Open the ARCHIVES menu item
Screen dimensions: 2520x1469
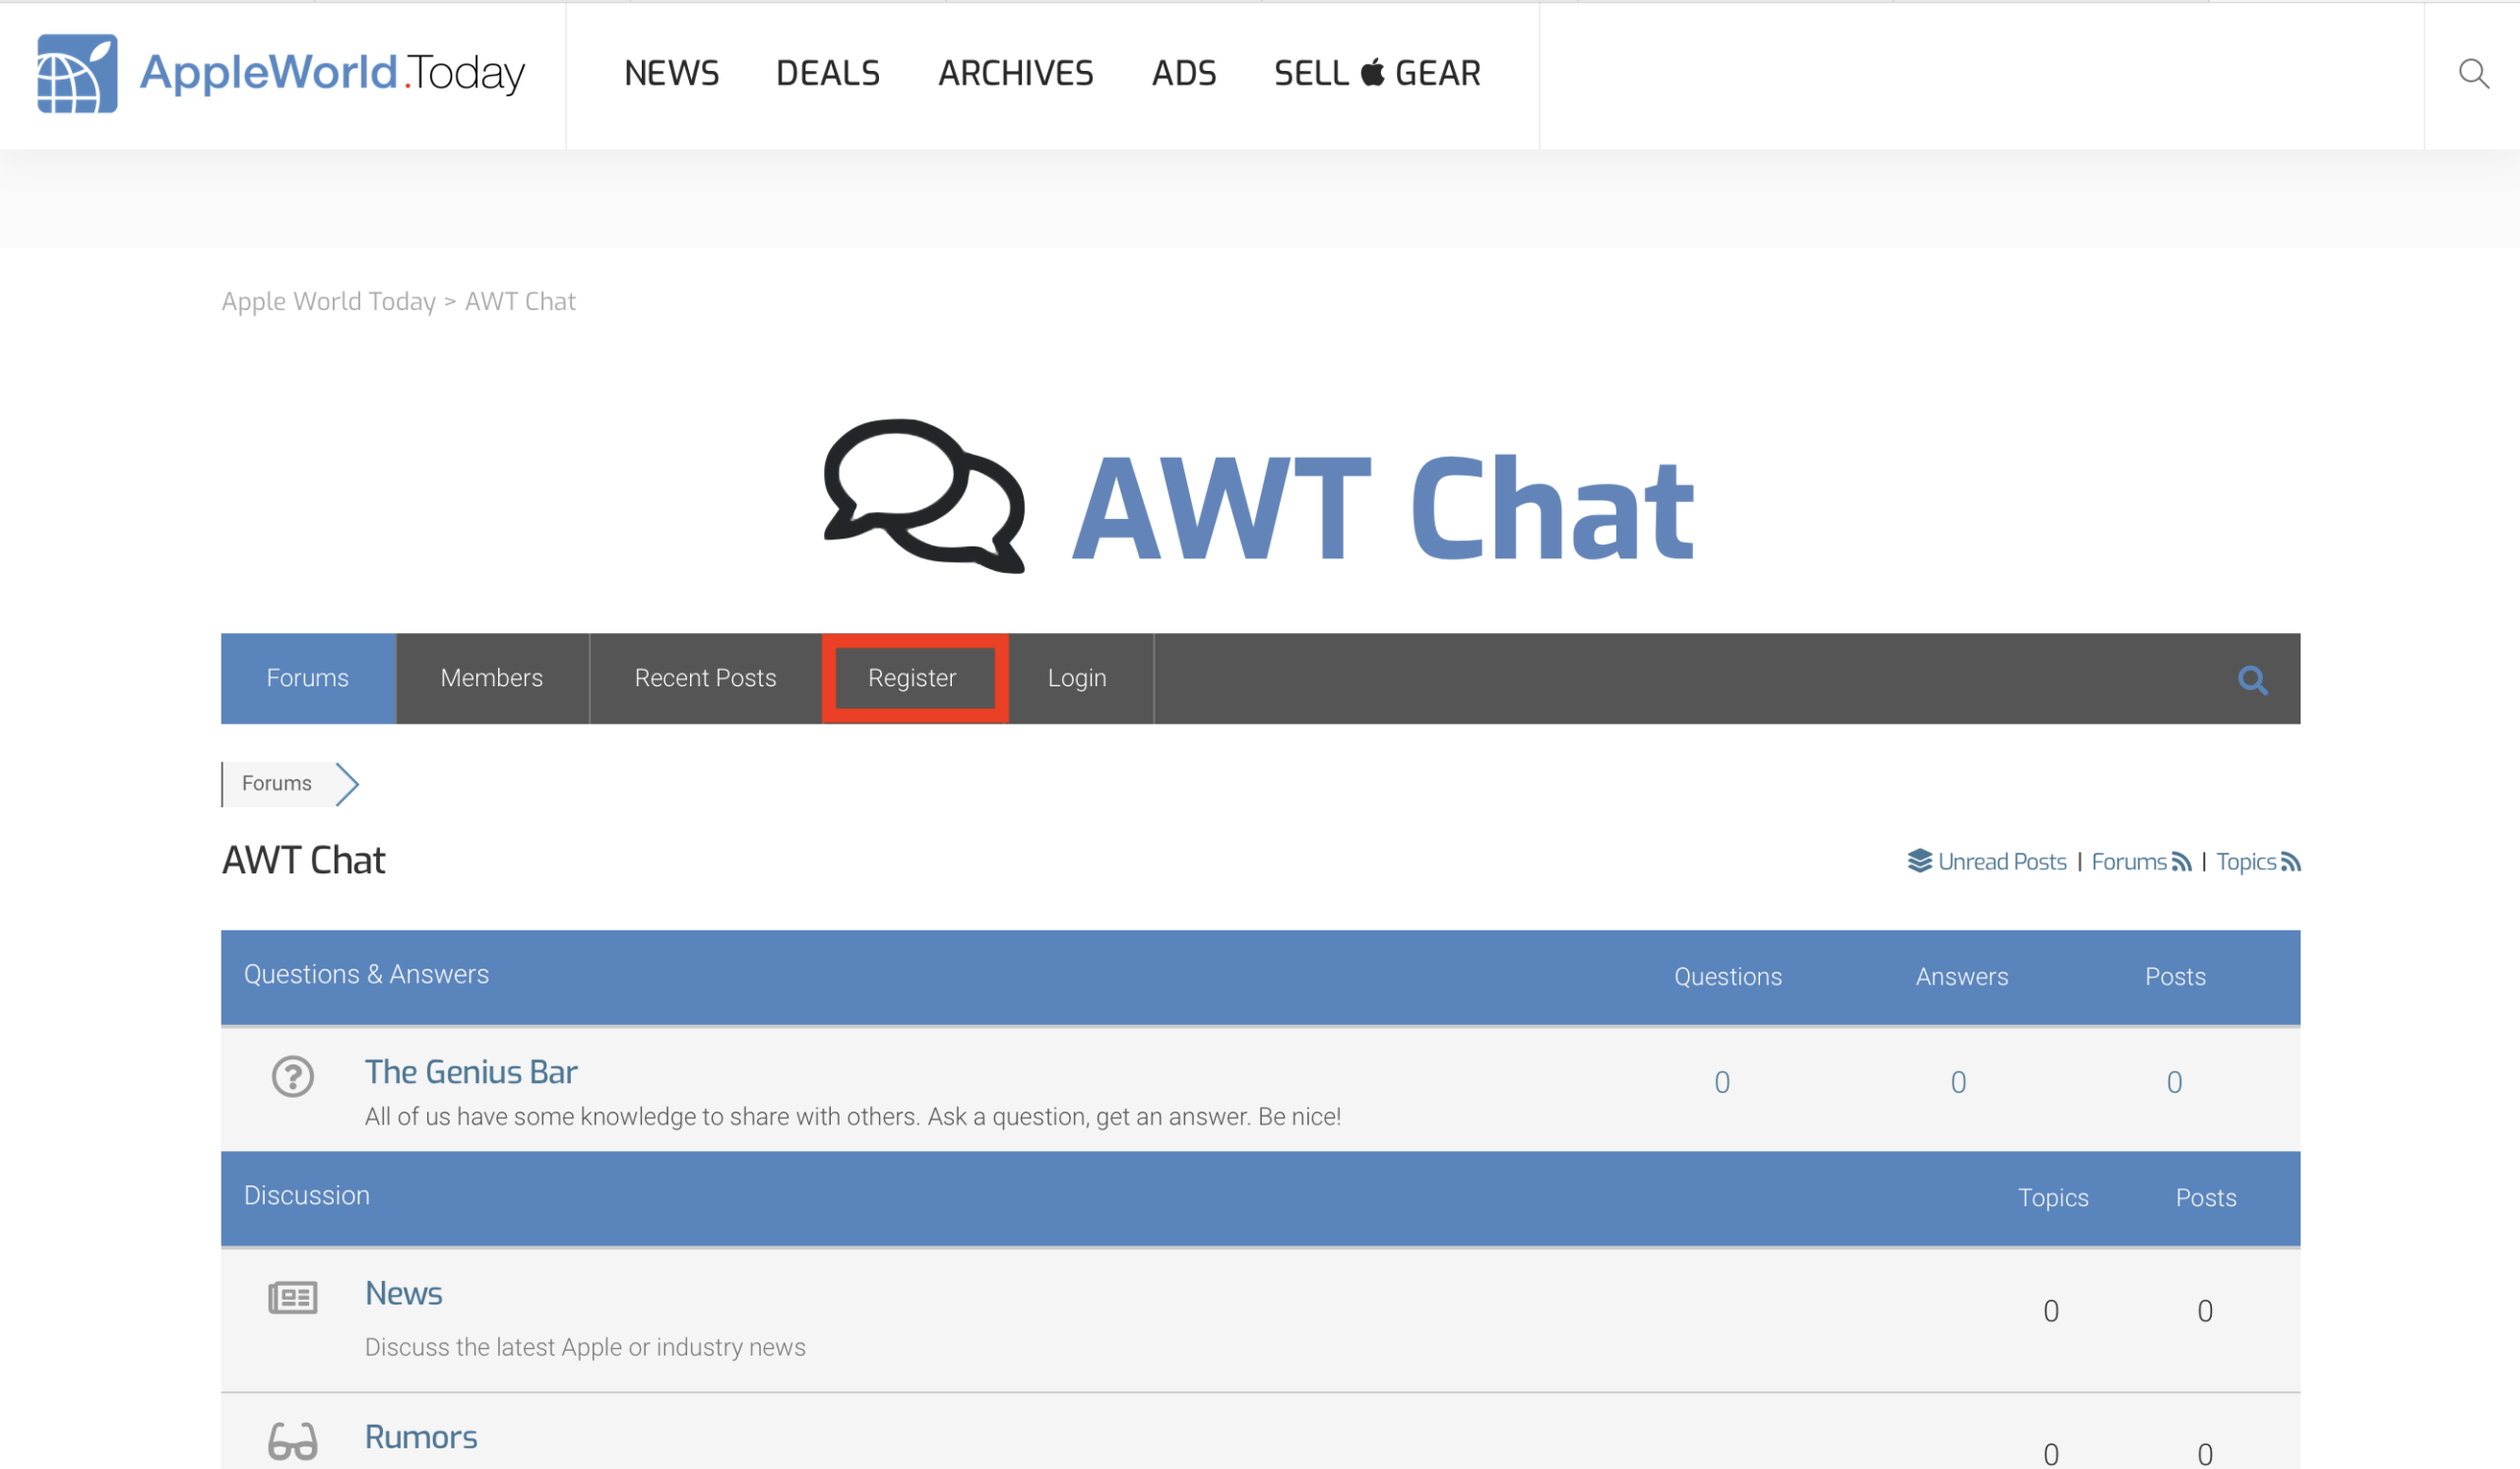click(x=1015, y=73)
